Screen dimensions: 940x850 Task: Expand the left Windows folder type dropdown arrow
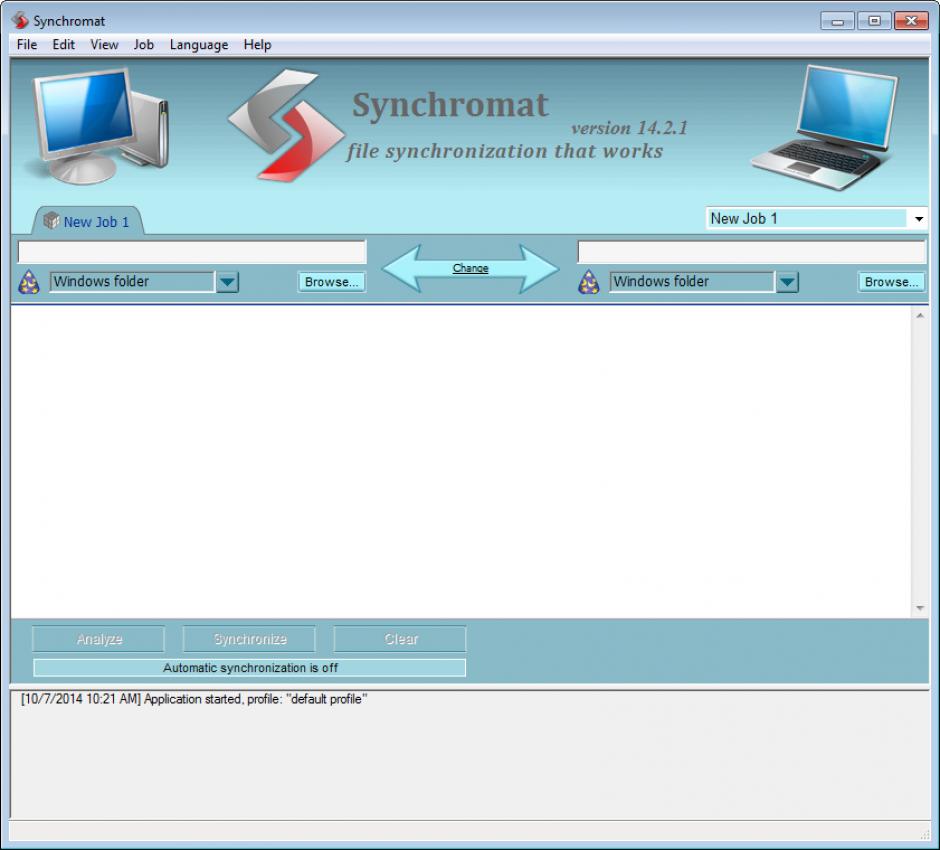coord(228,282)
